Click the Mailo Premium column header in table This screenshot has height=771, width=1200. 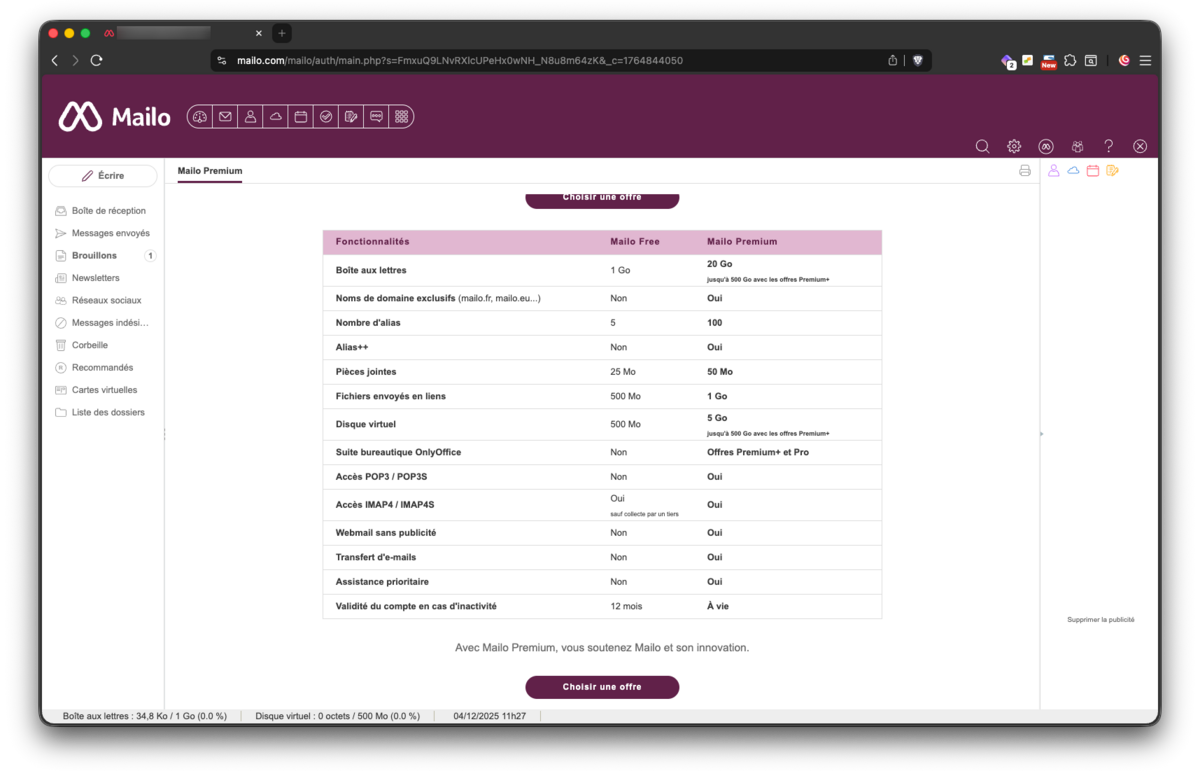[x=742, y=242]
